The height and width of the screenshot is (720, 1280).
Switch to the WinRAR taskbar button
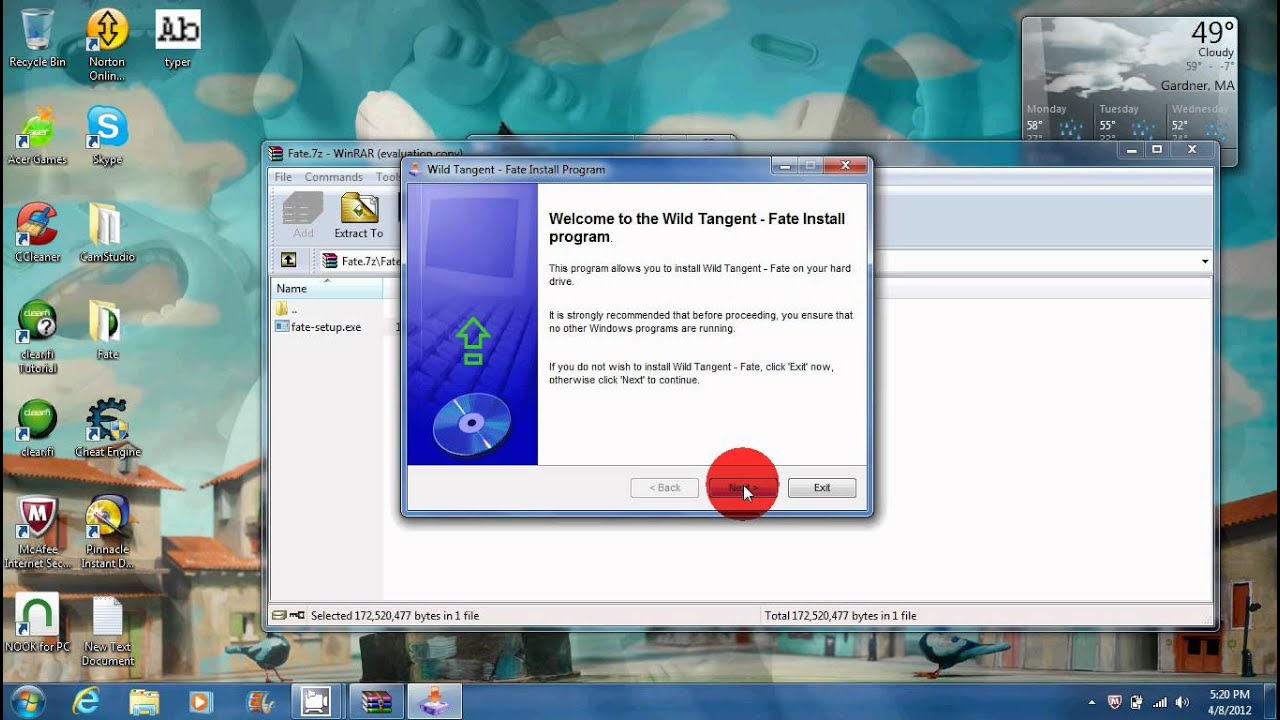click(376, 701)
